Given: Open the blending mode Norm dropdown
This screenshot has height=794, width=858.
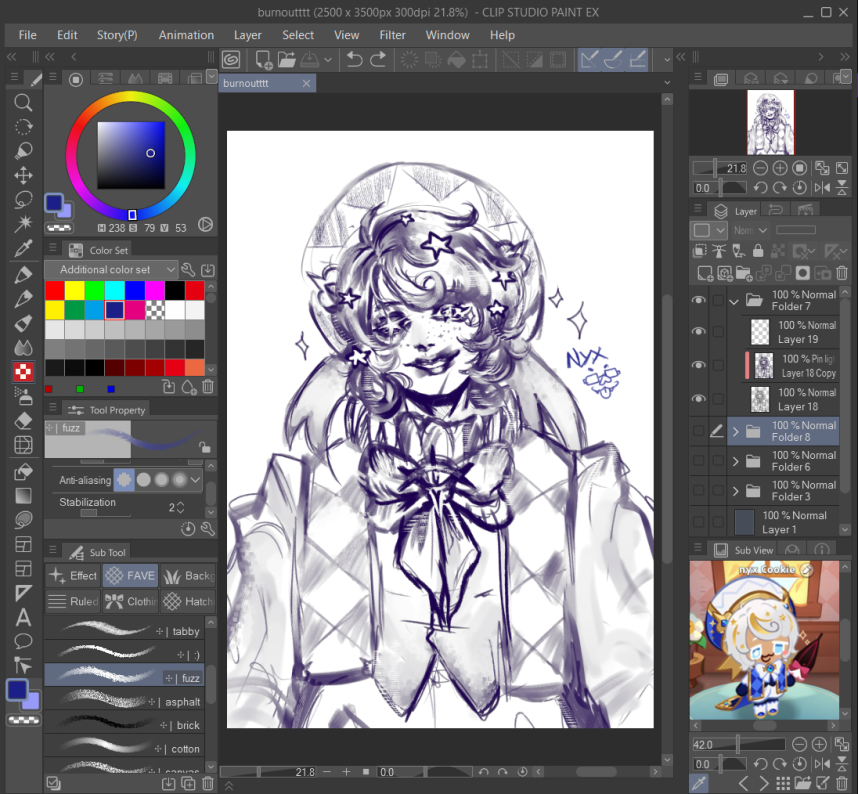Looking at the screenshot, I should (x=749, y=230).
